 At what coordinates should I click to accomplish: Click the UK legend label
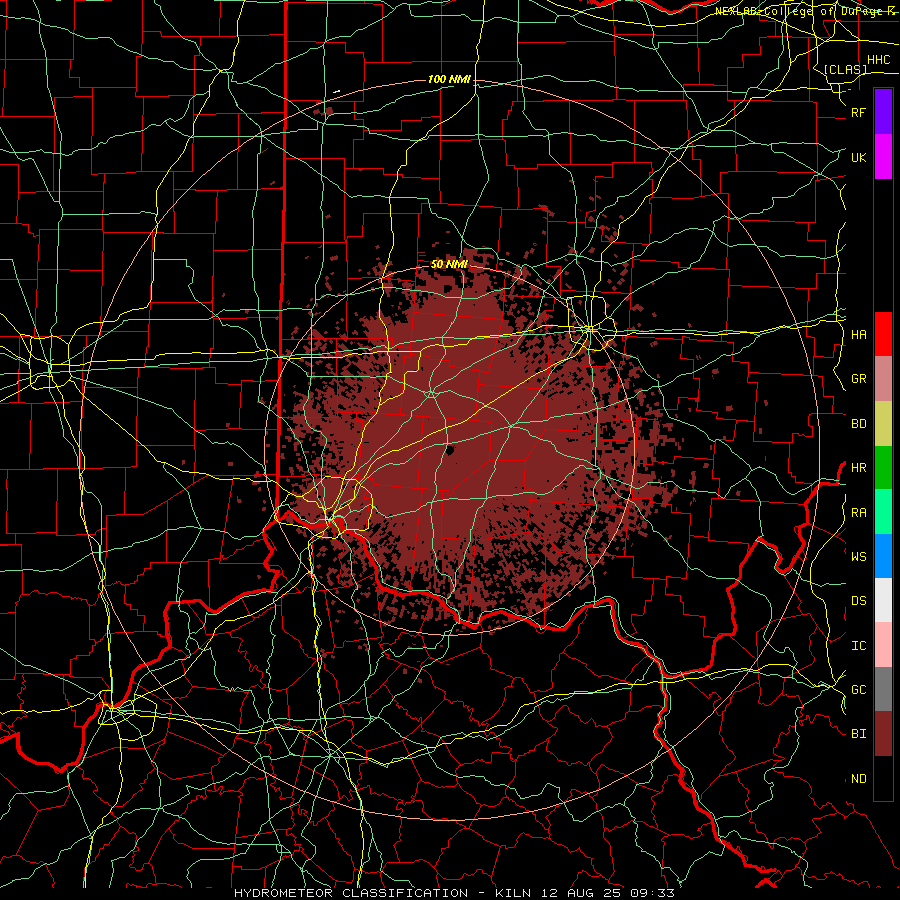click(858, 157)
